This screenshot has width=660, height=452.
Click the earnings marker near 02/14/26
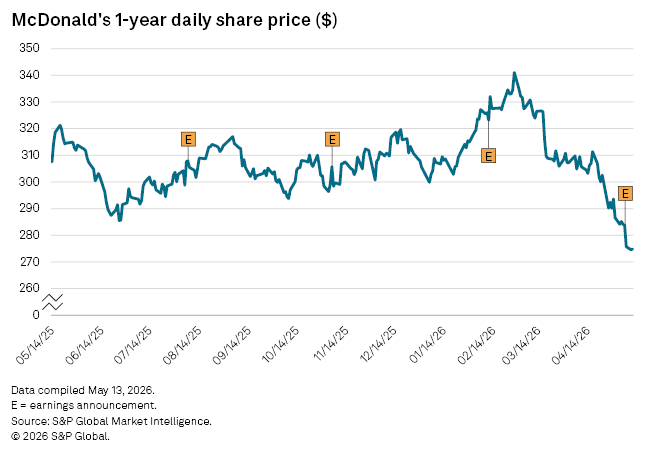pyautogui.click(x=488, y=156)
